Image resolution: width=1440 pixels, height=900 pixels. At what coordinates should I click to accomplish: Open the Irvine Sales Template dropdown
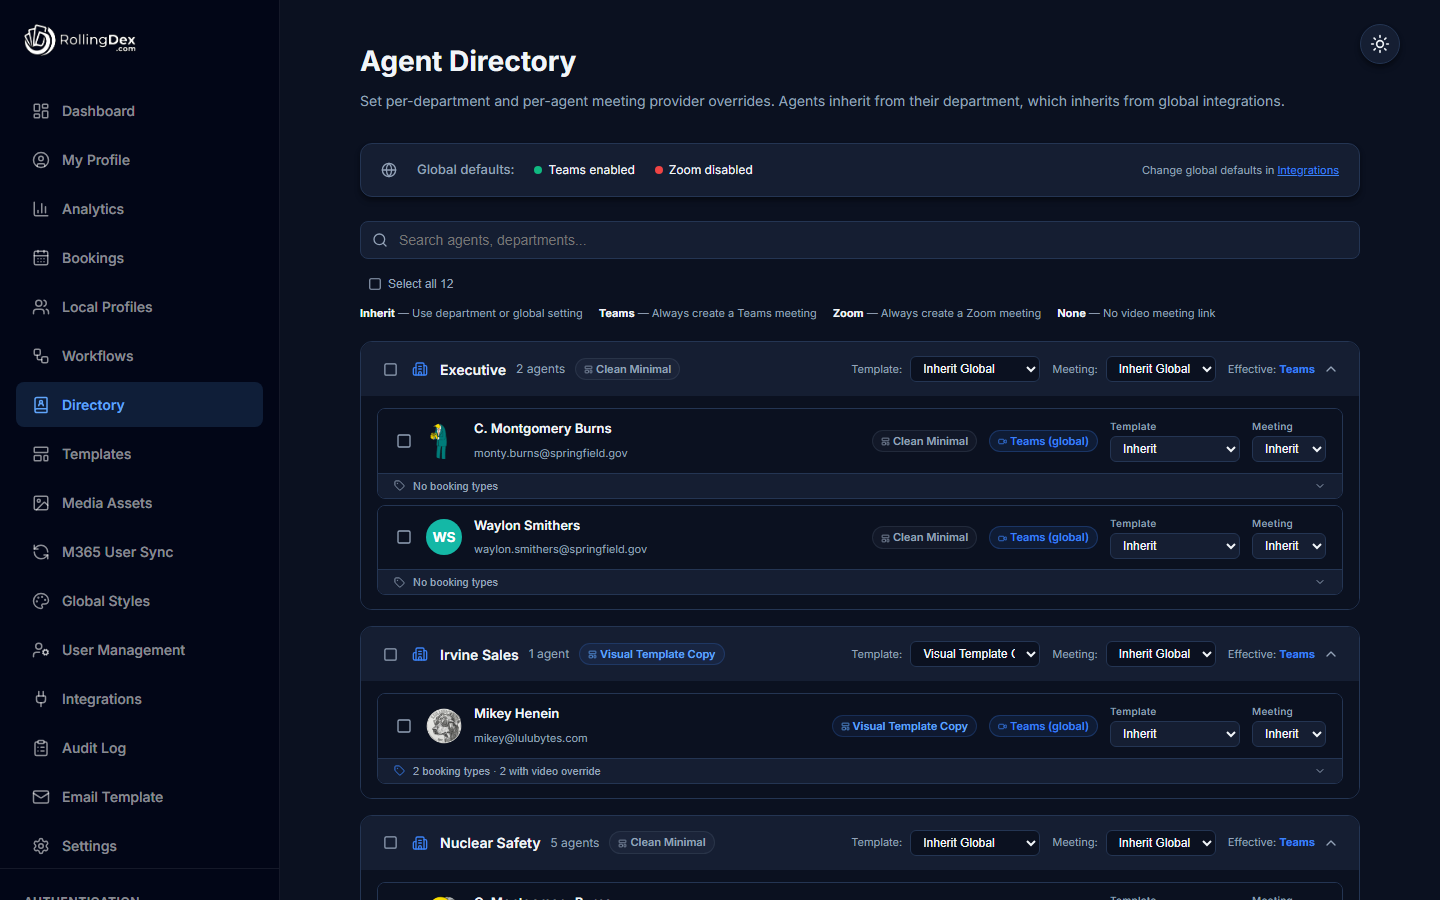coord(975,654)
